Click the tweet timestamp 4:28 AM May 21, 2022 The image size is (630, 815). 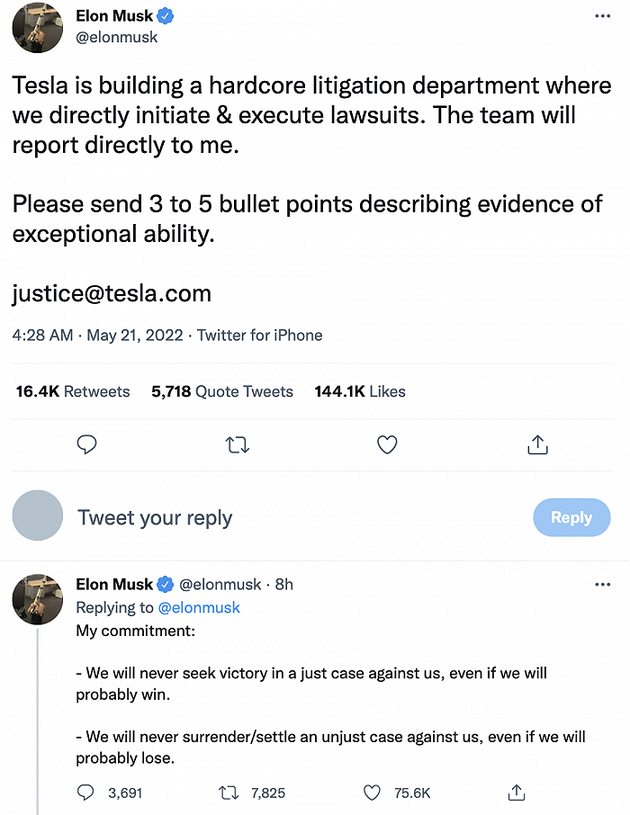[x=98, y=335]
